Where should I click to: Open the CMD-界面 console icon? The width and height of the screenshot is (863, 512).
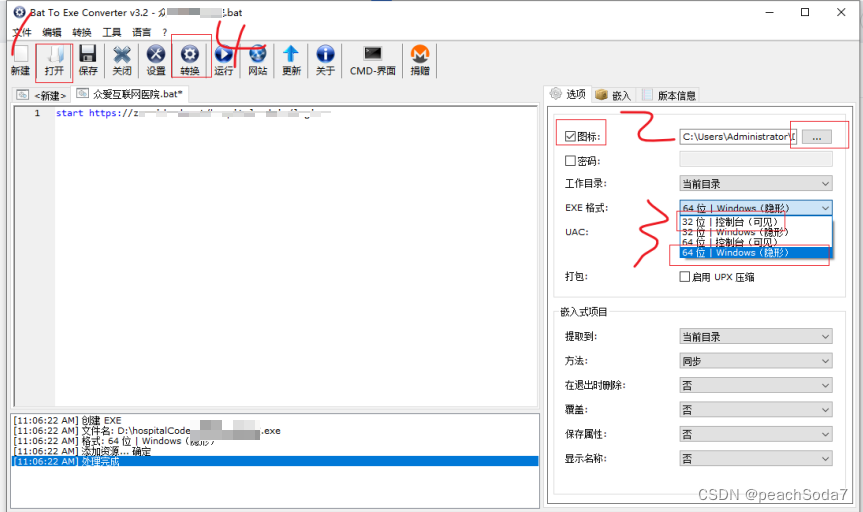pyautogui.click(x=373, y=60)
